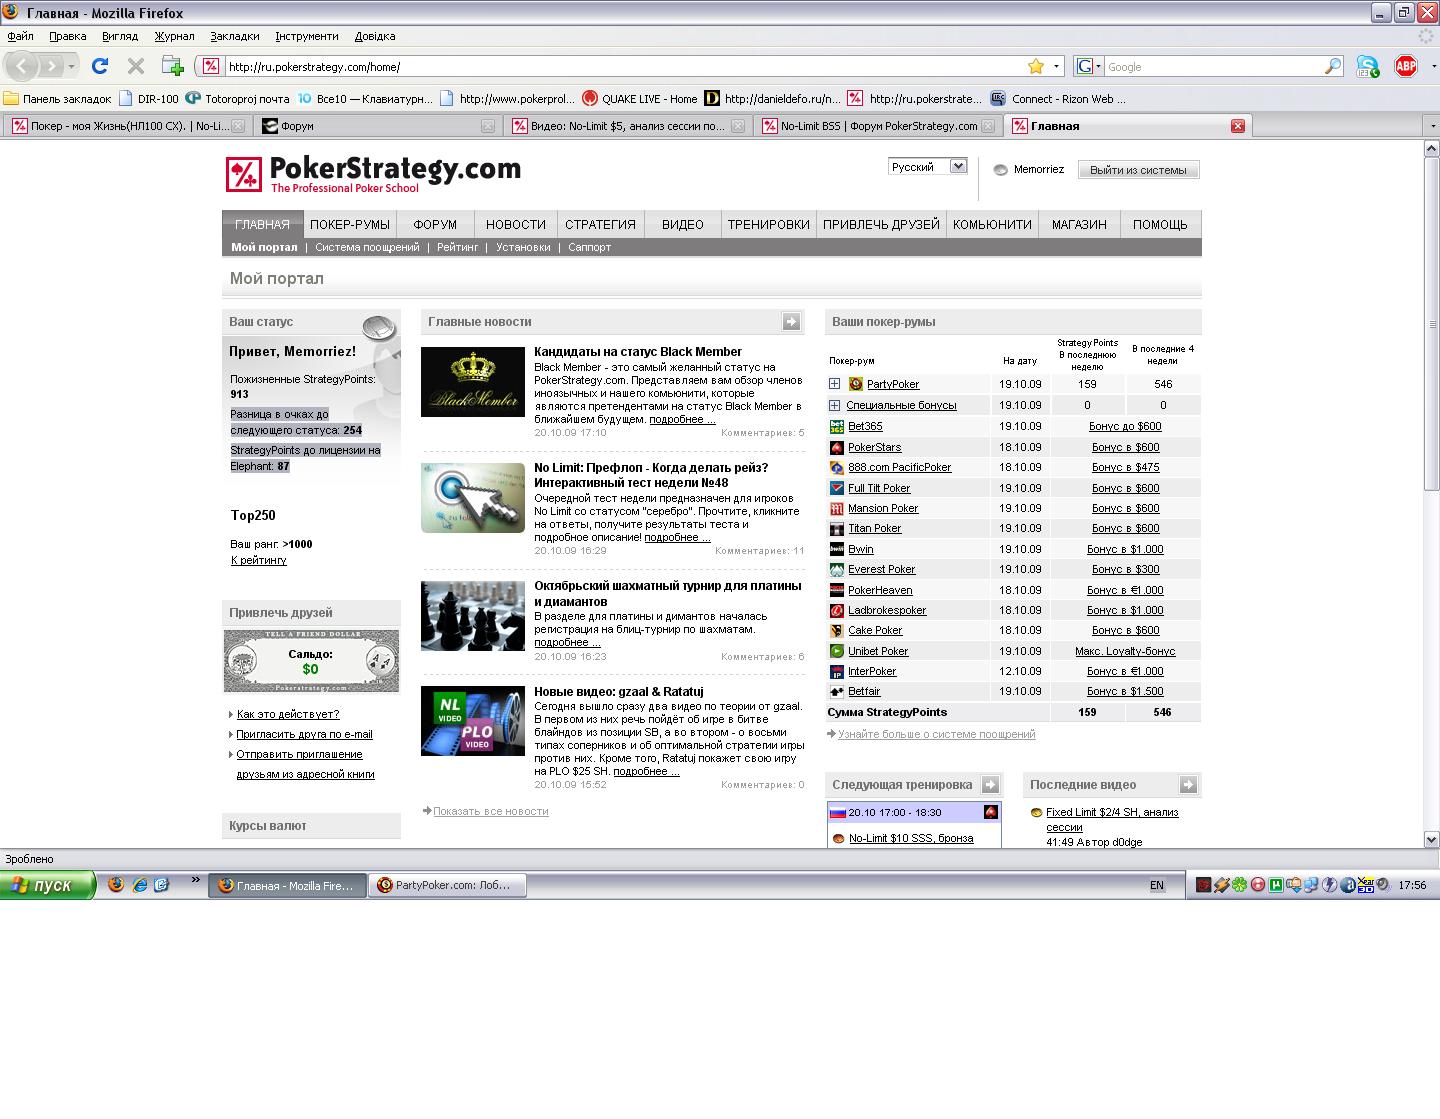Open the Закладки menu
This screenshot has height=1119, width=1440.
[x=235, y=36]
